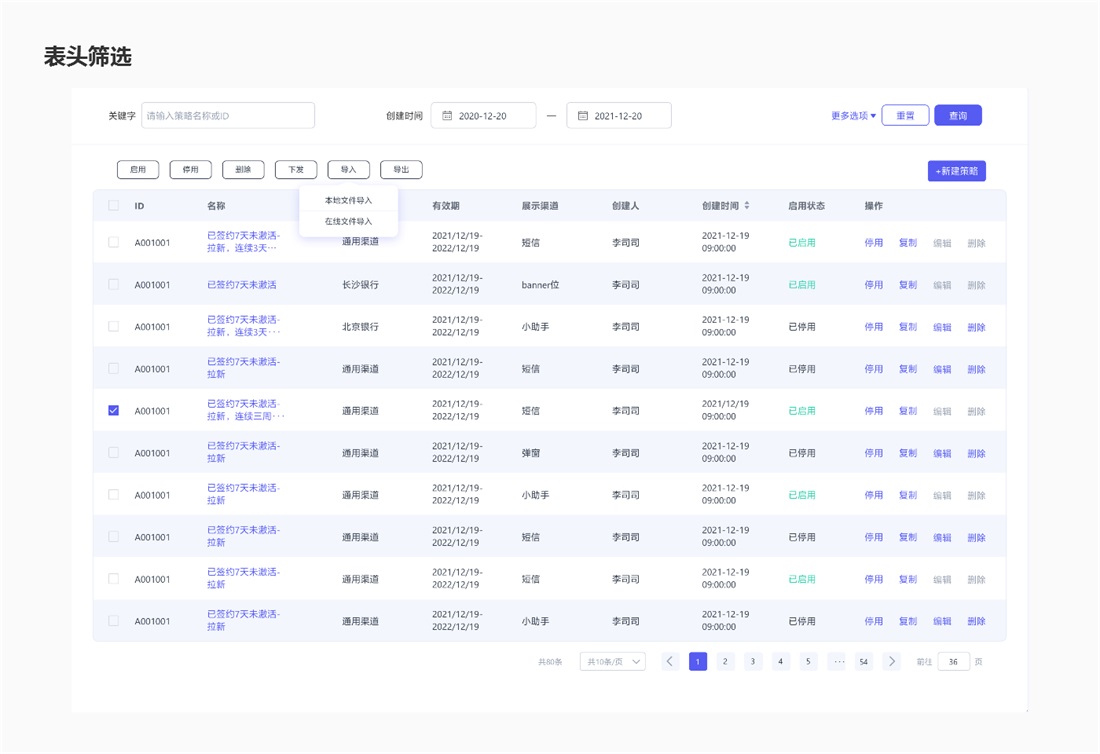Click the 导出 button
The width and height of the screenshot is (1100, 754).
click(401, 170)
